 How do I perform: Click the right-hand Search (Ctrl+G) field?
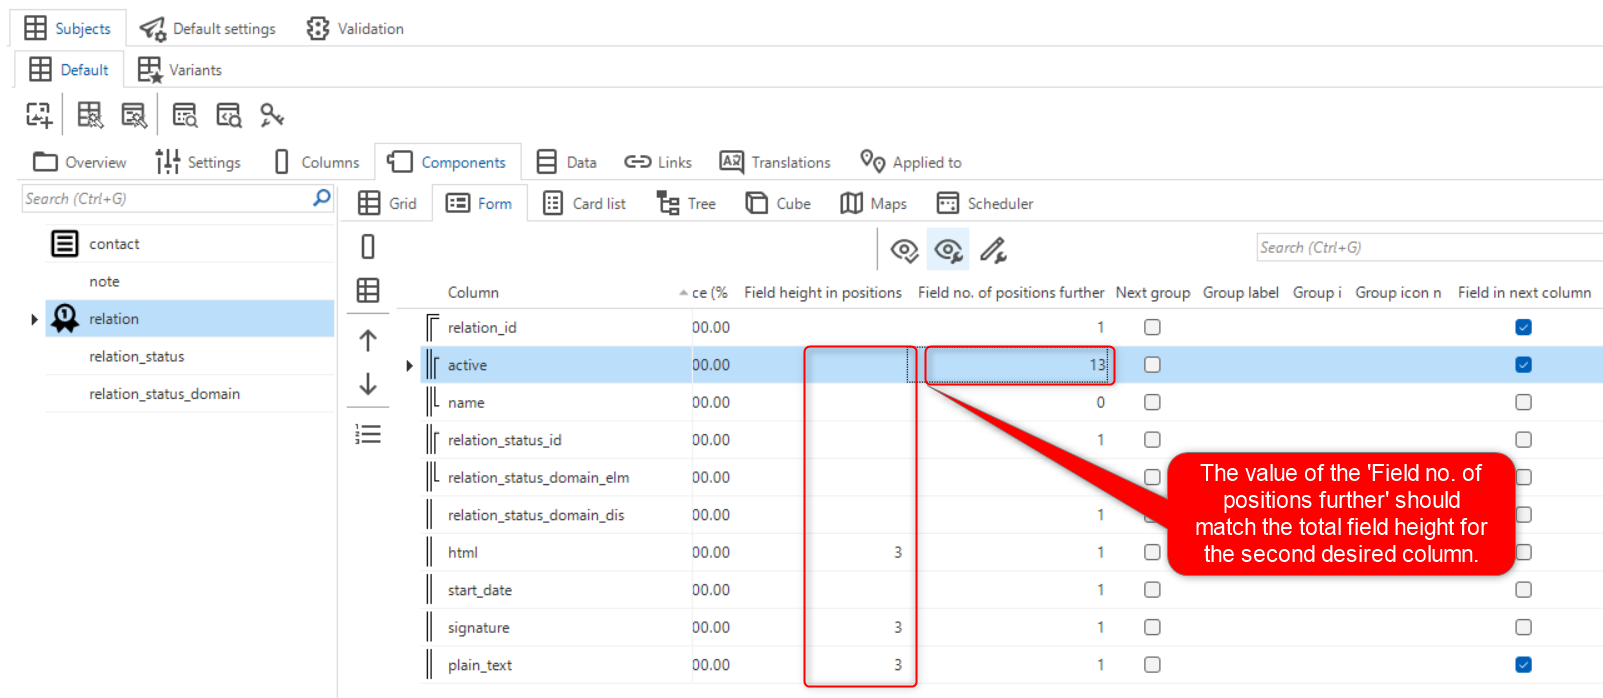pos(1430,247)
